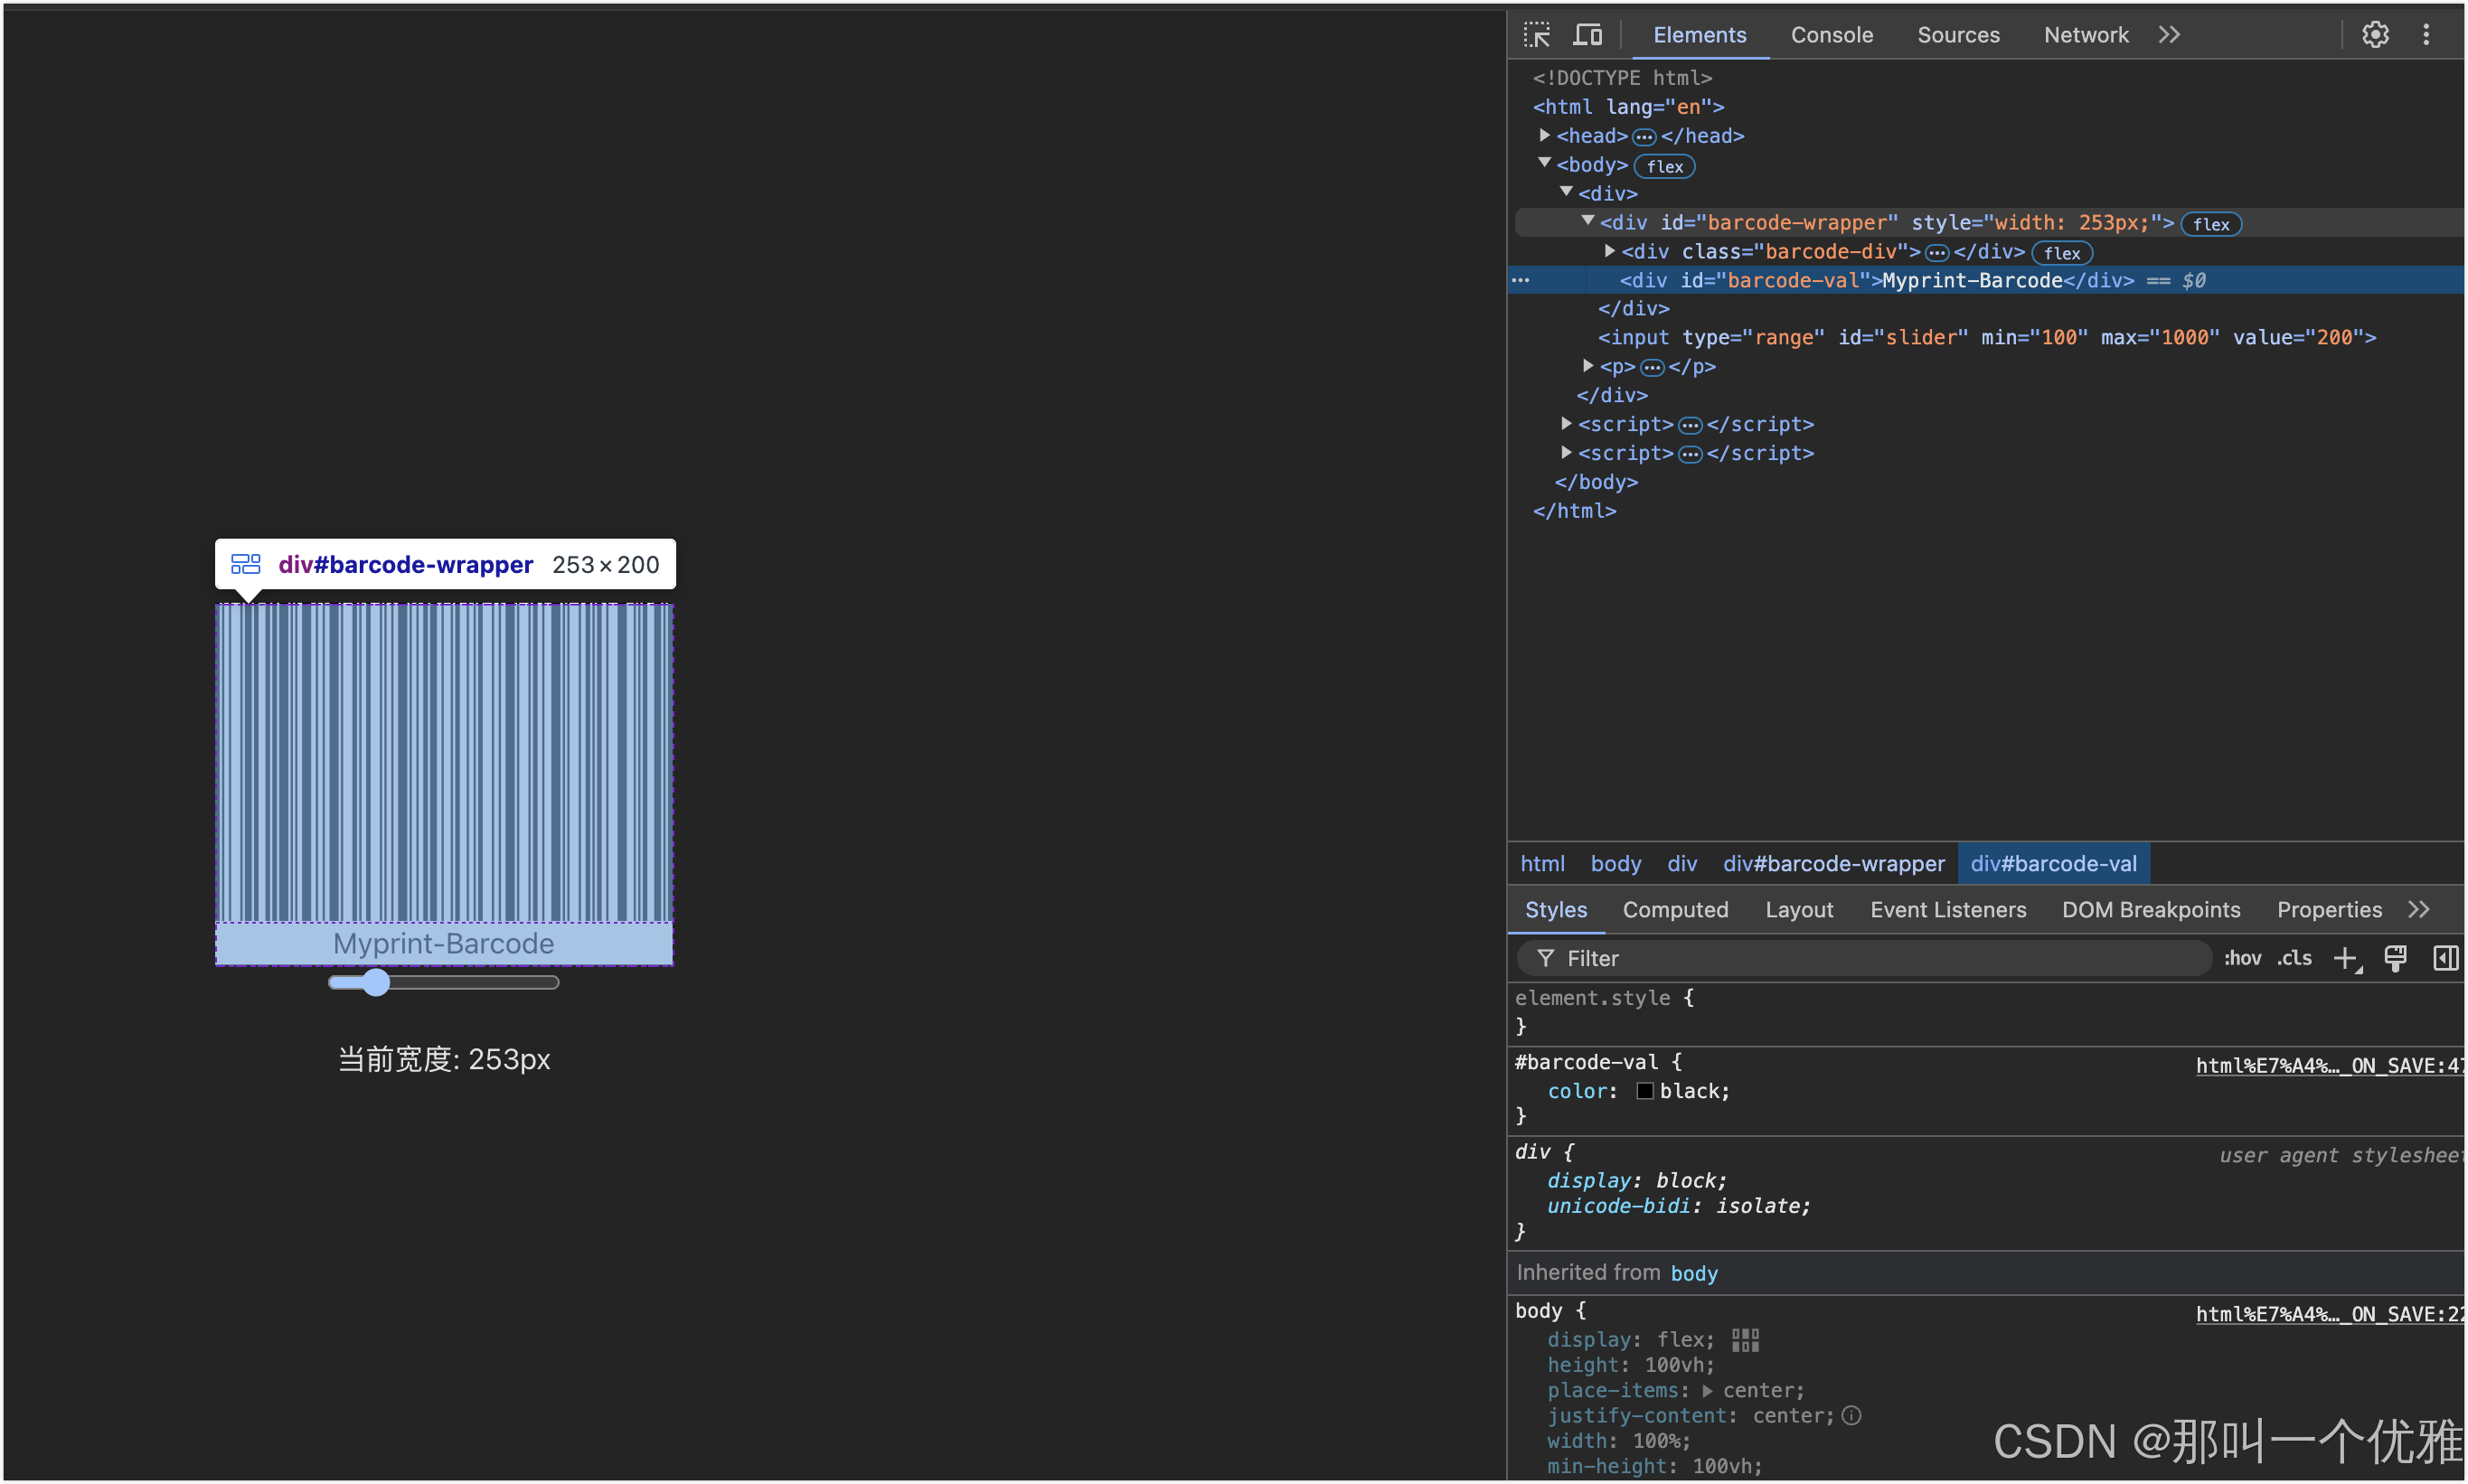Click the barcode width slider handle
This screenshot has height=1484, width=2468.
point(376,983)
